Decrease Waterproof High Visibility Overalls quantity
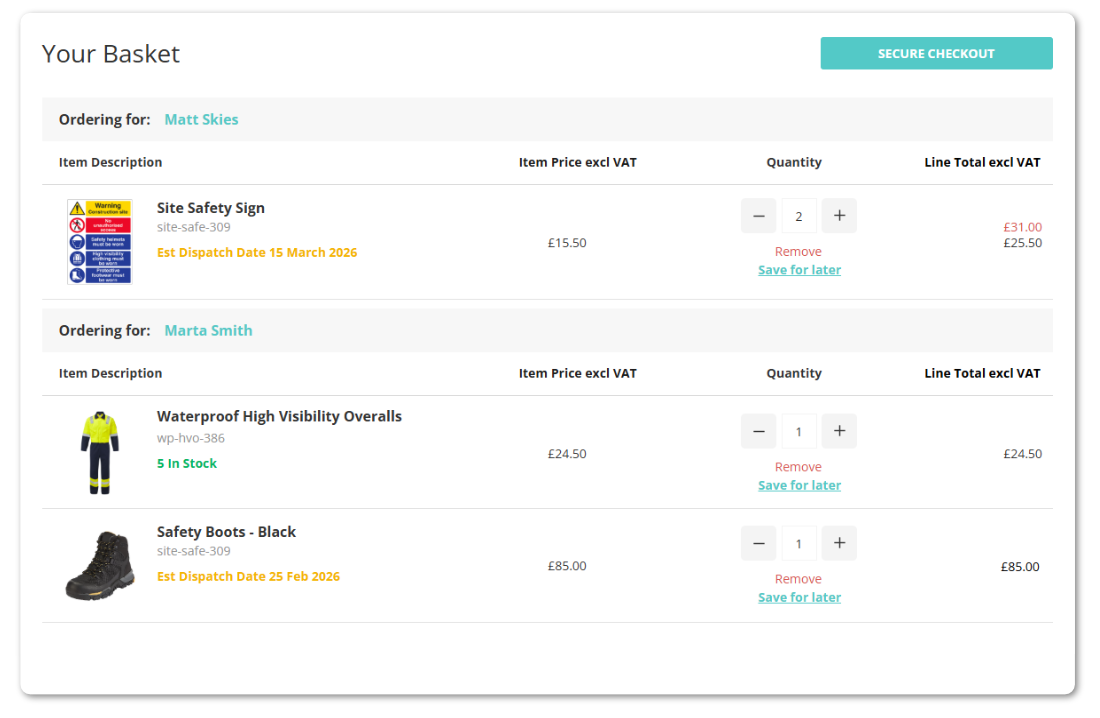 coord(758,431)
